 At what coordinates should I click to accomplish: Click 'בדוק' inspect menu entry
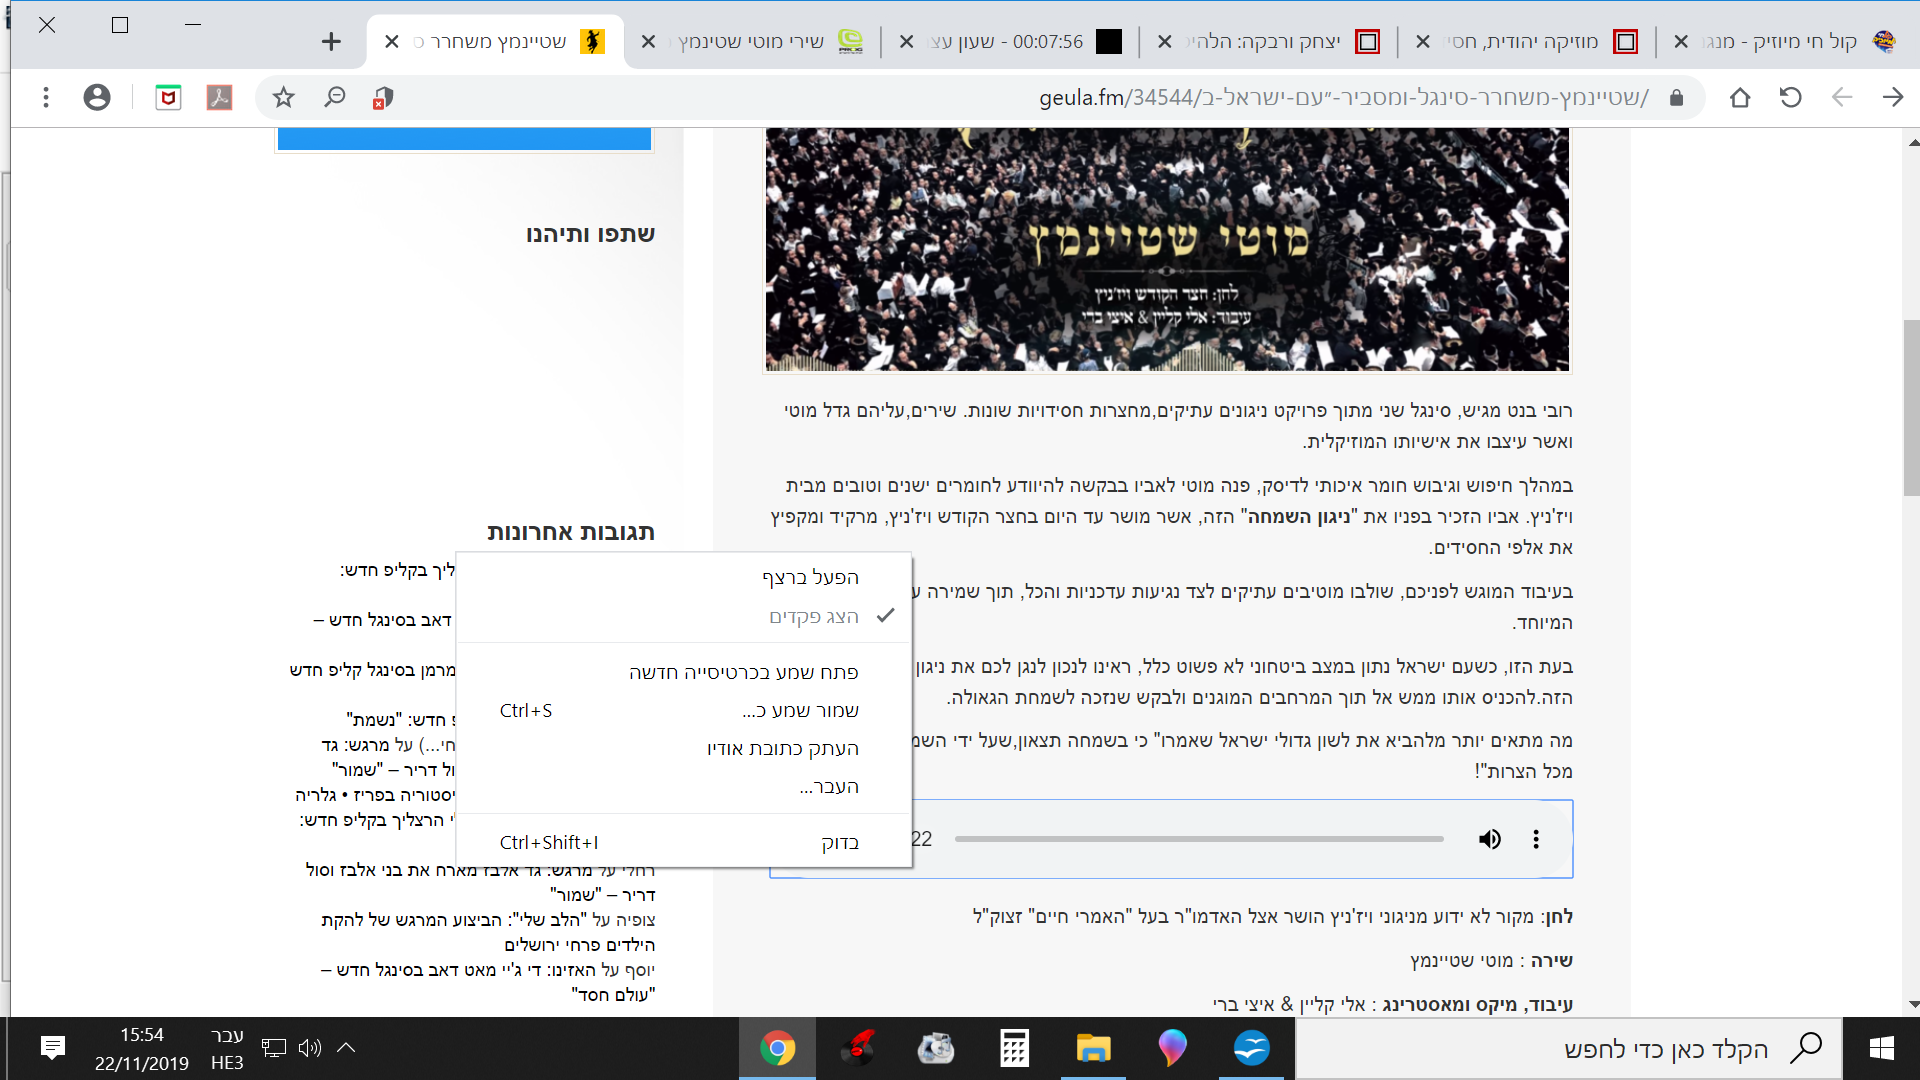(x=840, y=842)
